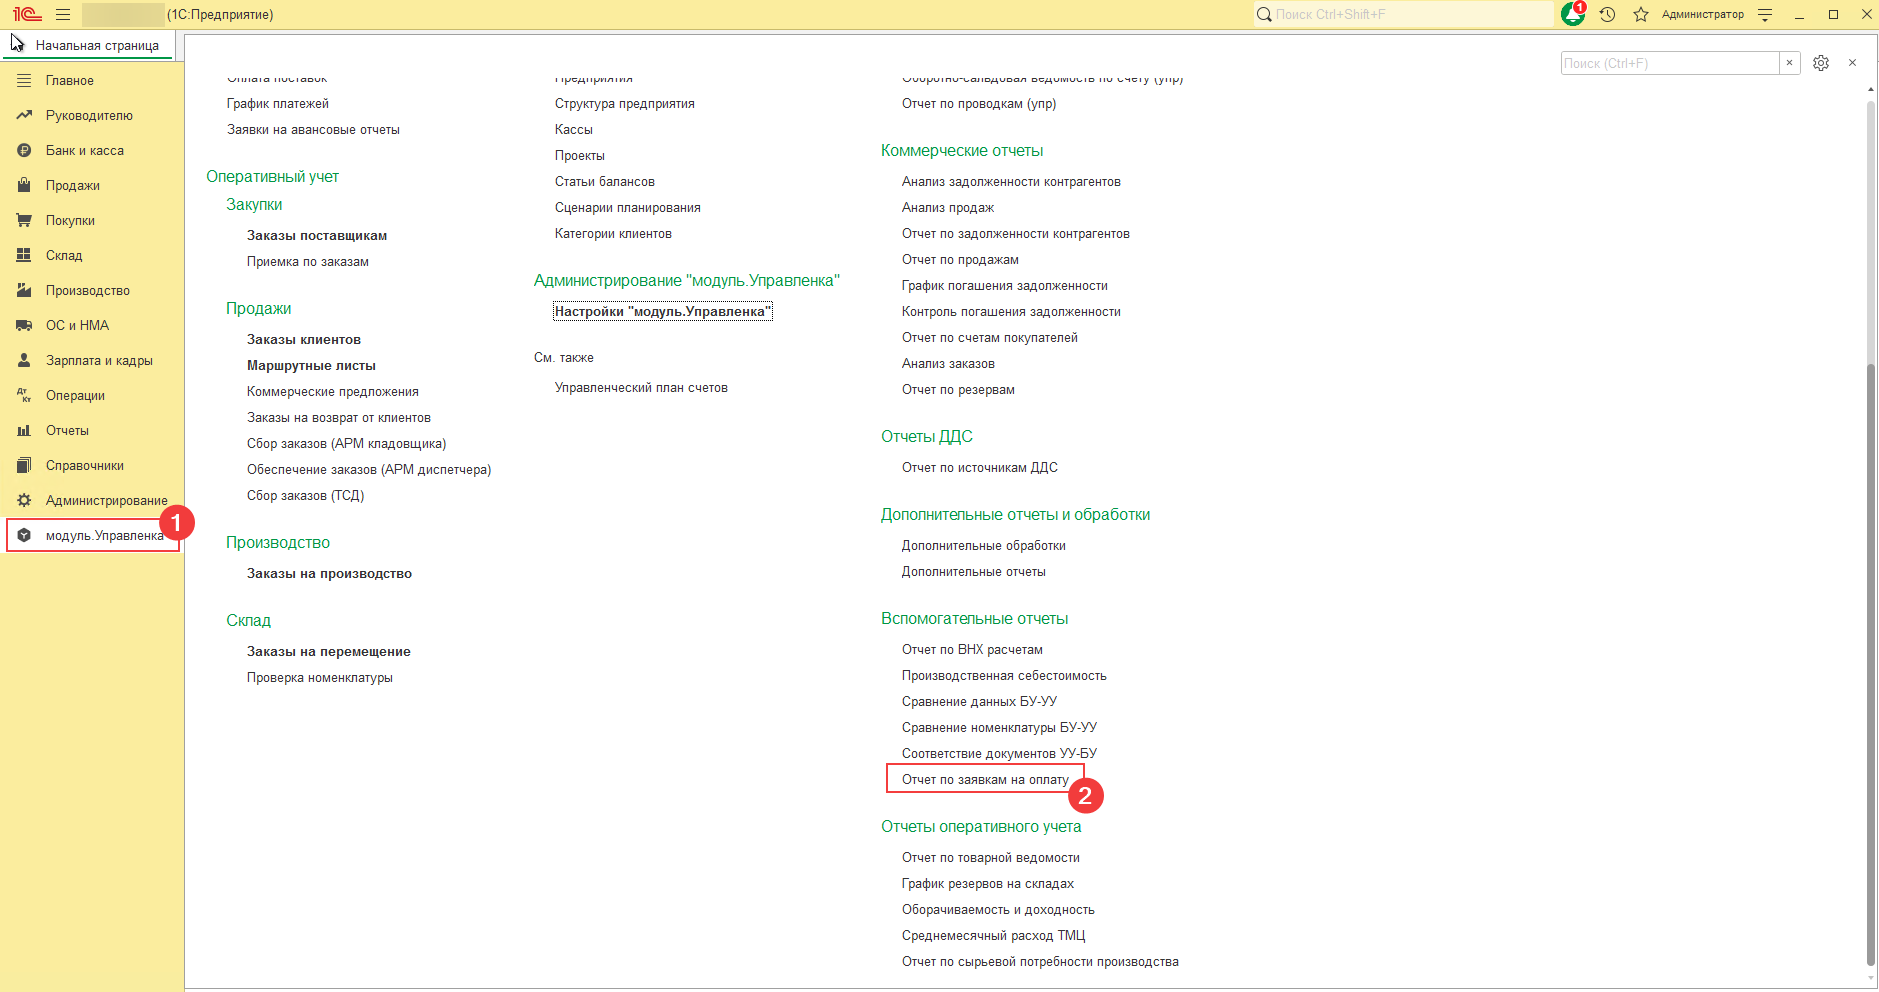Click the Администрирование gear icon
Screen dimensions: 1879x992
(x=24, y=500)
